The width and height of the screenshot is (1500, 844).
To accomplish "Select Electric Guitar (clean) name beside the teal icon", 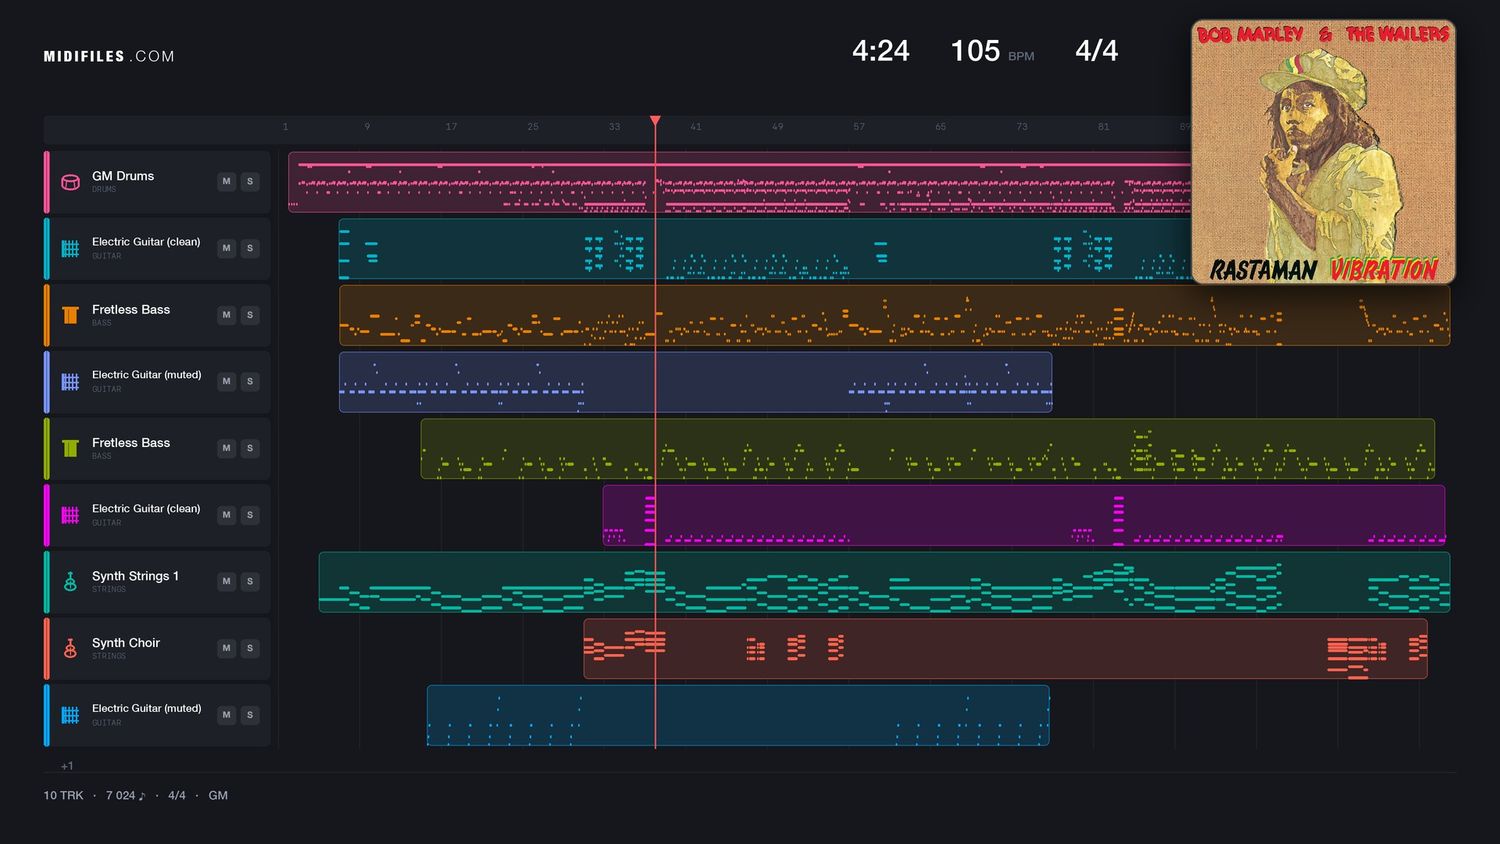I will click(x=146, y=242).
